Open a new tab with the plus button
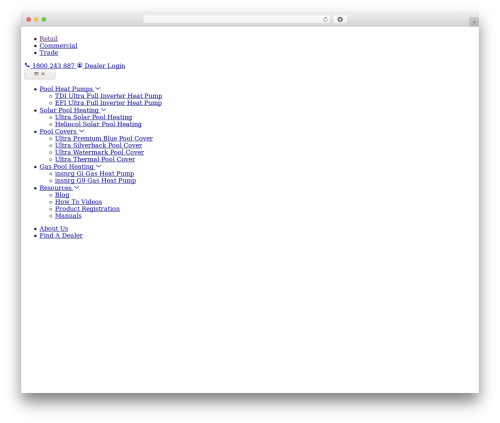Viewport: 500px width, 423px height. 474,22
